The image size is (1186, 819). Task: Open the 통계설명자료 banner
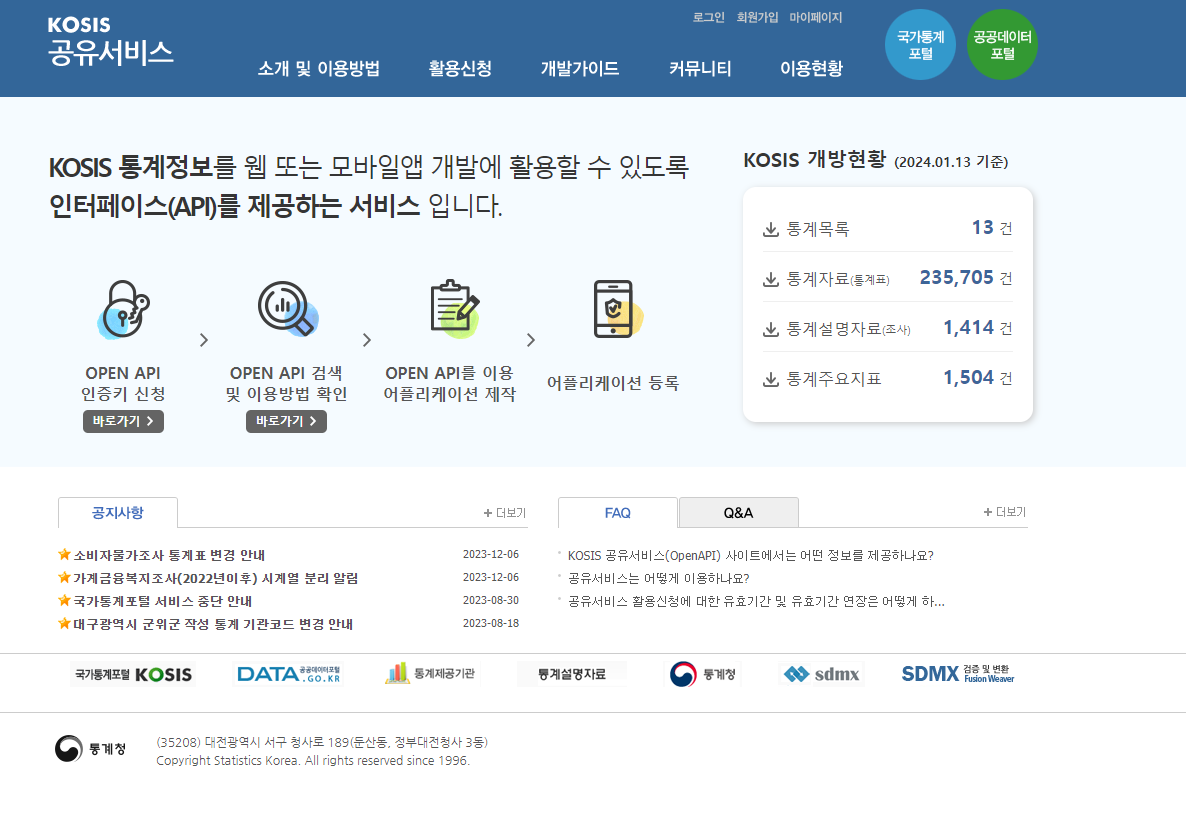572,674
